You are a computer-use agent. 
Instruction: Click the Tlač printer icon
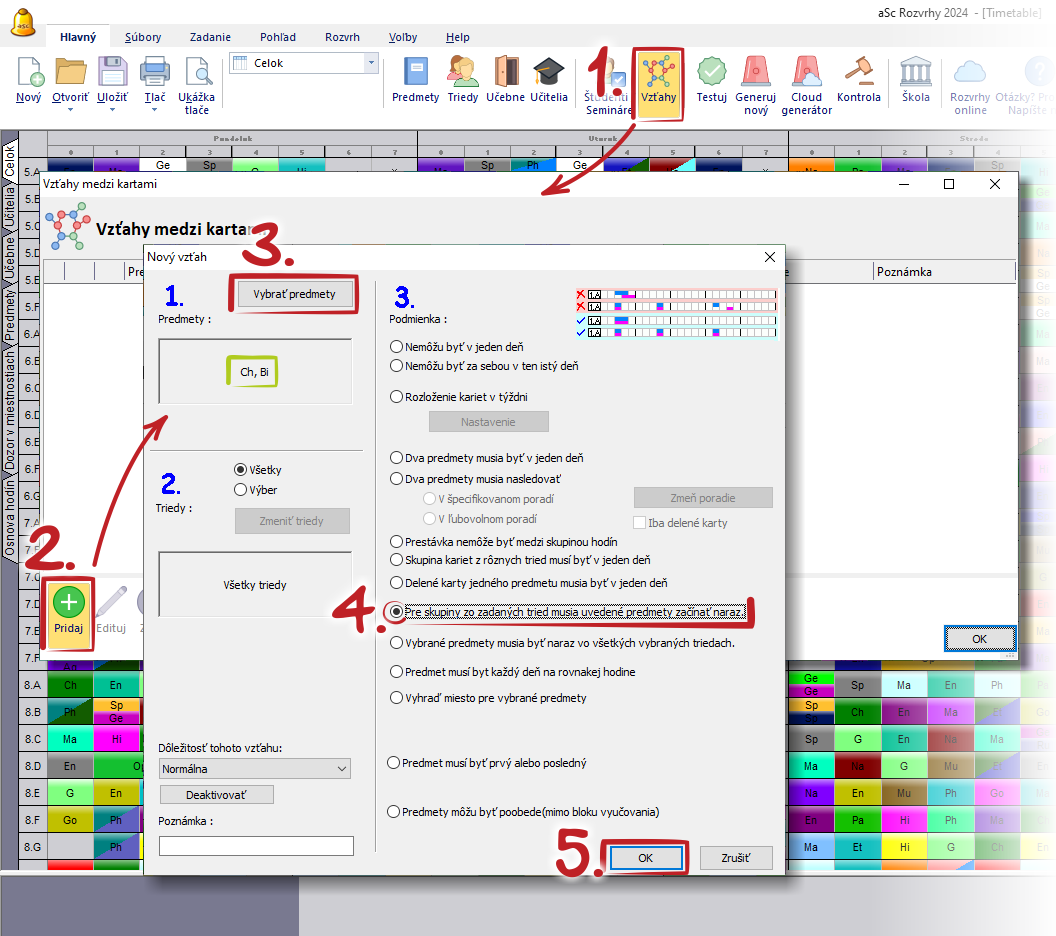point(154,72)
